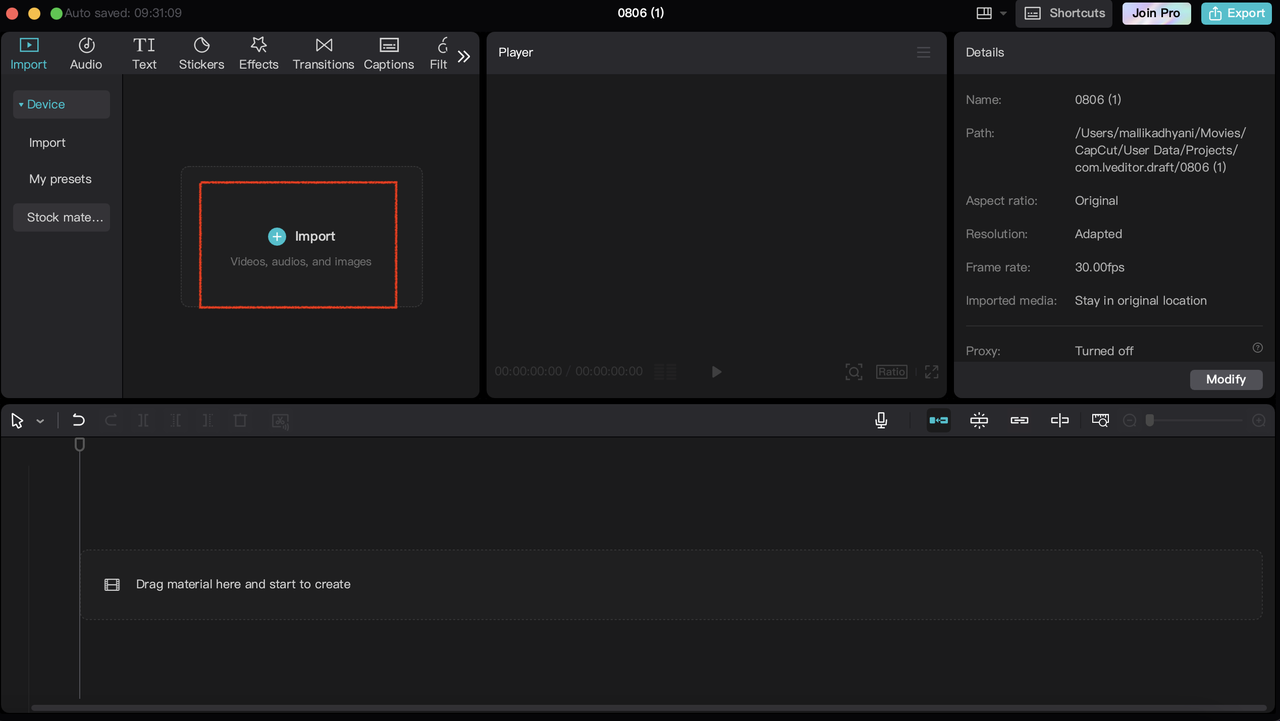This screenshot has width=1280, height=721.
Task: Open the hidden tabs with the double-chevron
Action: click(x=463, y=56)
